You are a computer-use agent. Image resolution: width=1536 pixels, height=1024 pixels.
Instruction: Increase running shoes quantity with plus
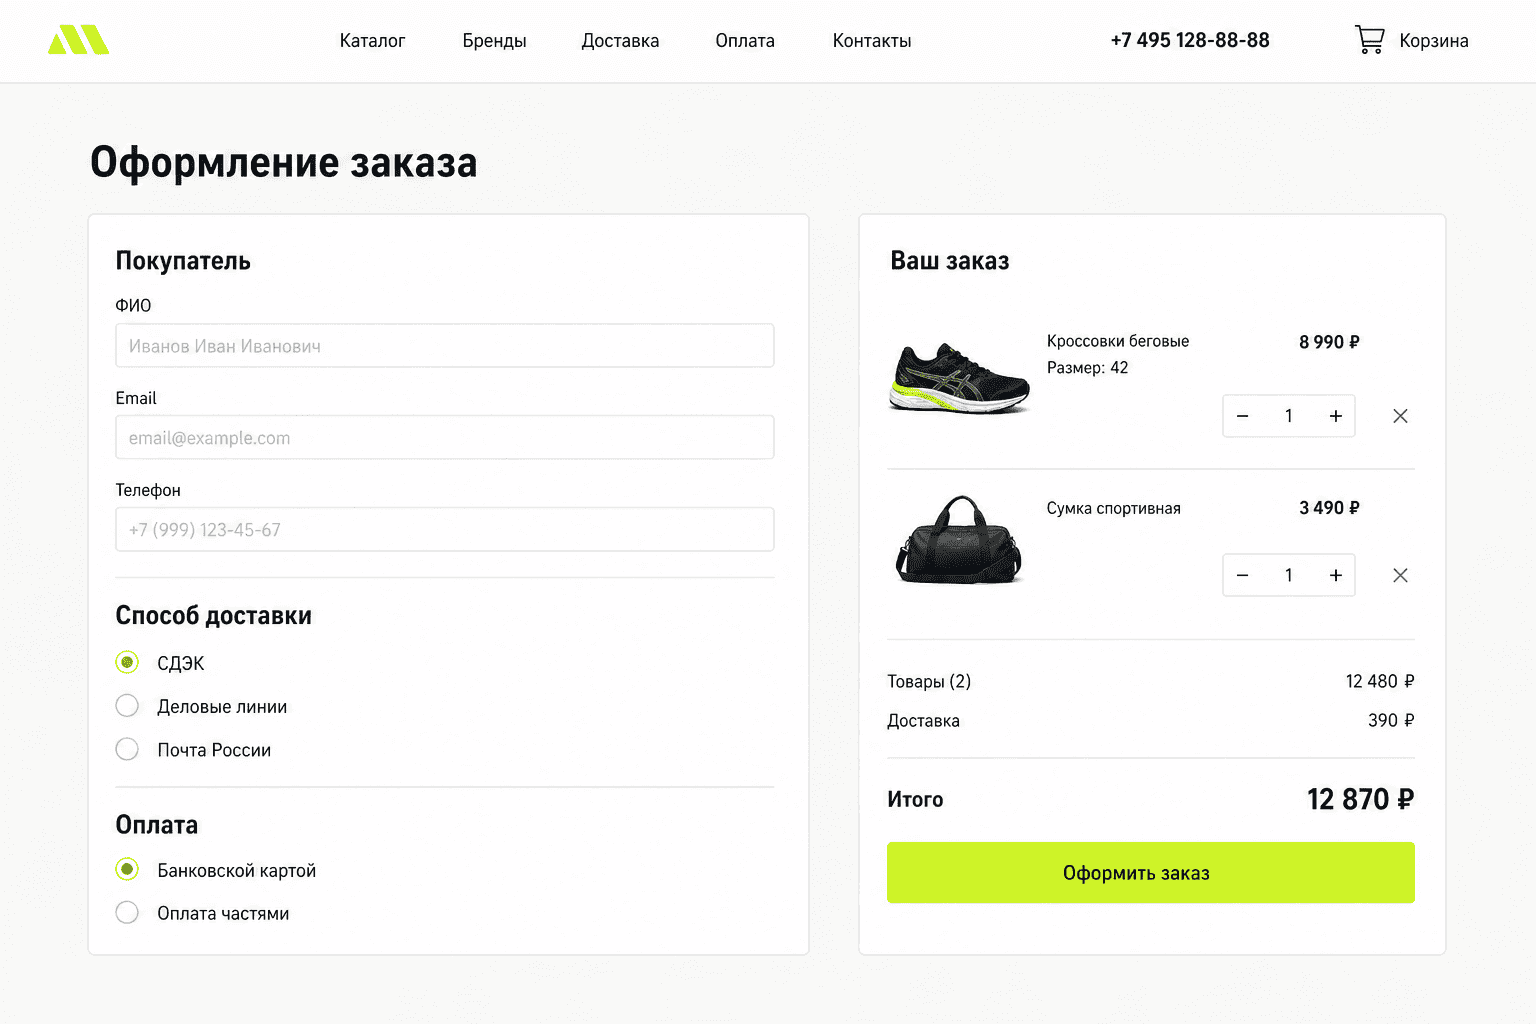point(1336,416)
